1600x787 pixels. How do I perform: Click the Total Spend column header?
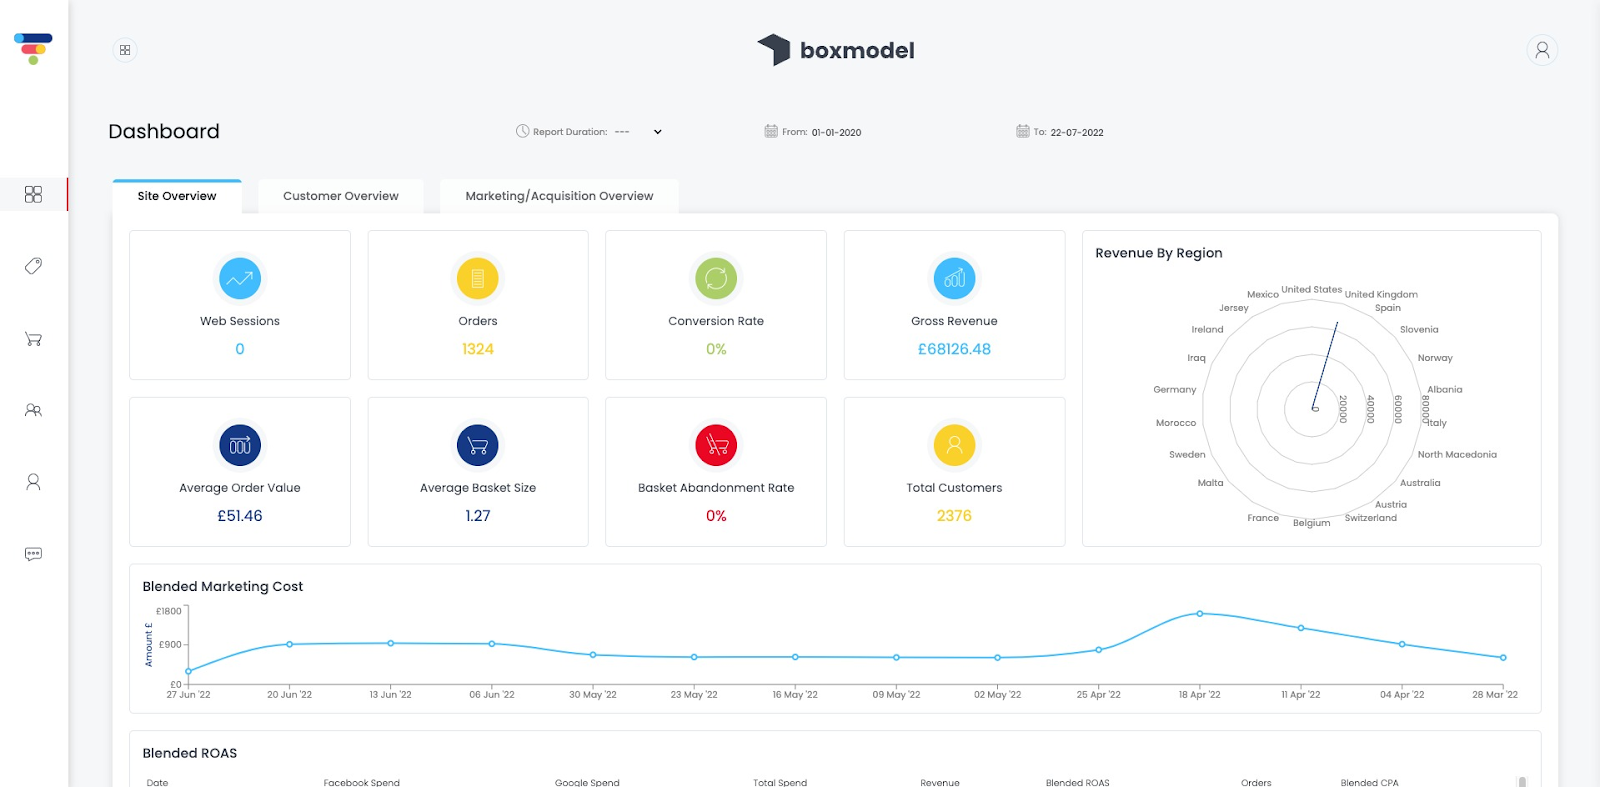[780, 782]
